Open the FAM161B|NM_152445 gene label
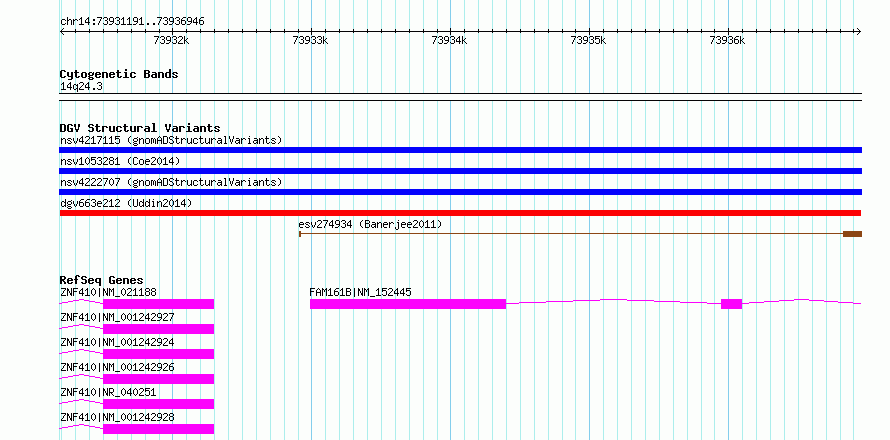The height and width of the screenshot is (440, 890). 360,292
